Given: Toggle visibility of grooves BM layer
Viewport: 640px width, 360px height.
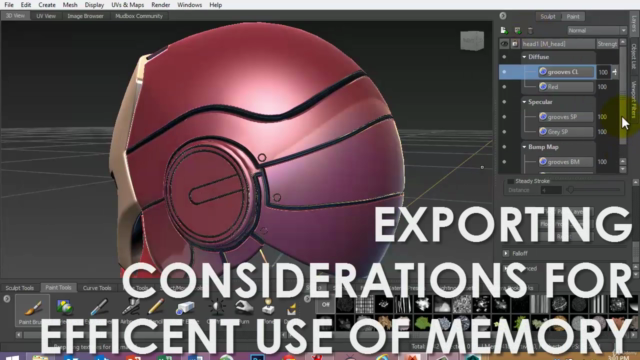Looking at the screenshot, I should pos(504,162).
